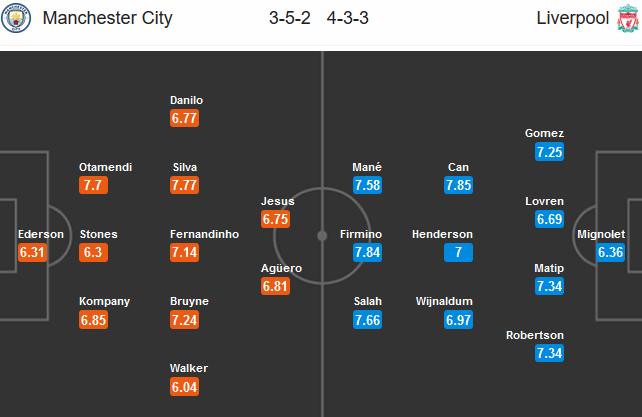The image size is (642, 417).
Task: Click the Liverpool club crest
Action: coord(628,18)
